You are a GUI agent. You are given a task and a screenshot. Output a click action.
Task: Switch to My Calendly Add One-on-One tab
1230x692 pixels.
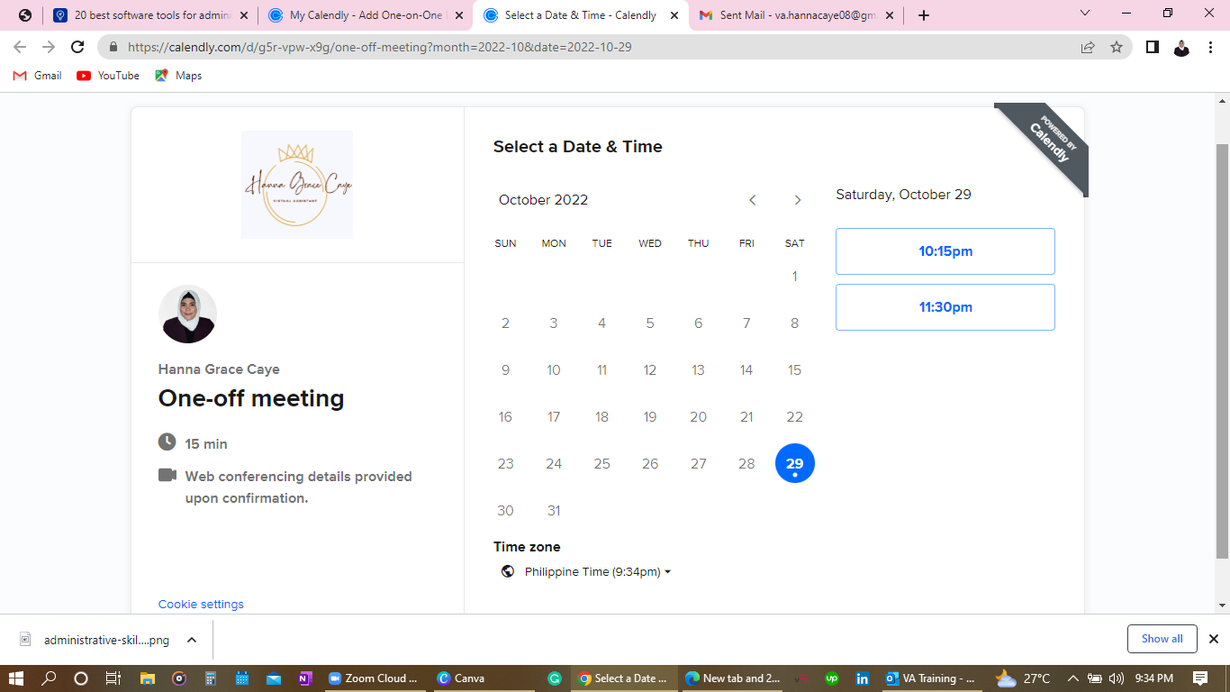(364, 15)
